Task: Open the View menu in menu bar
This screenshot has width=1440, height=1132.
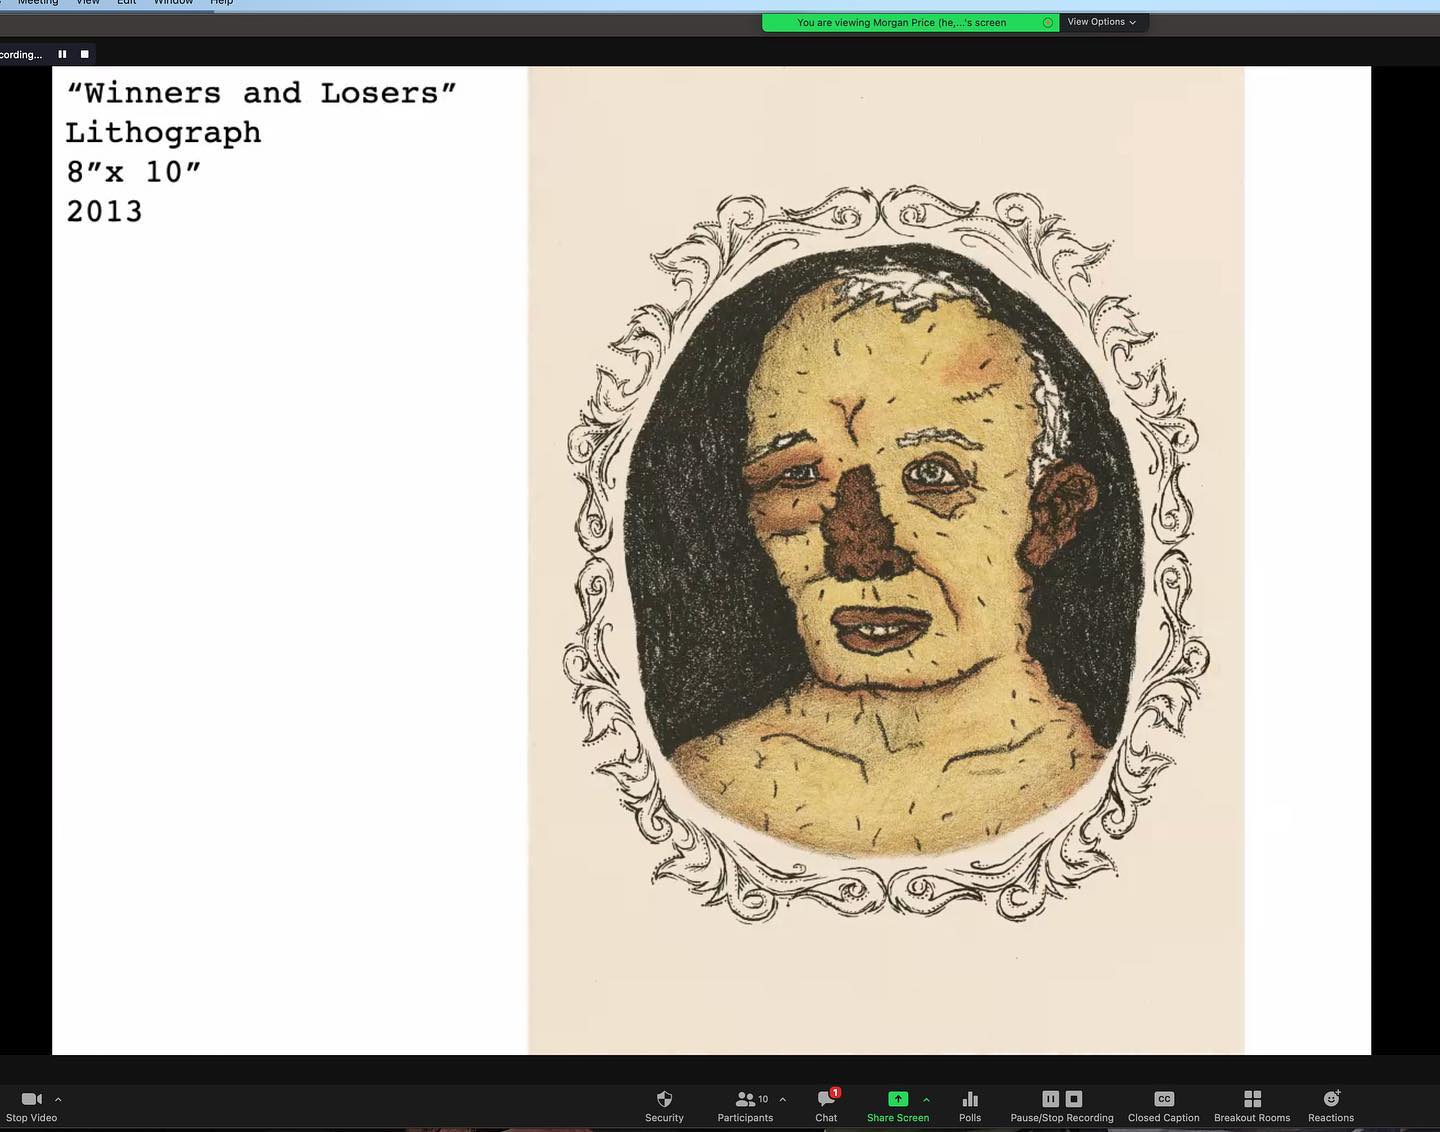Action: tap(88, 3)
